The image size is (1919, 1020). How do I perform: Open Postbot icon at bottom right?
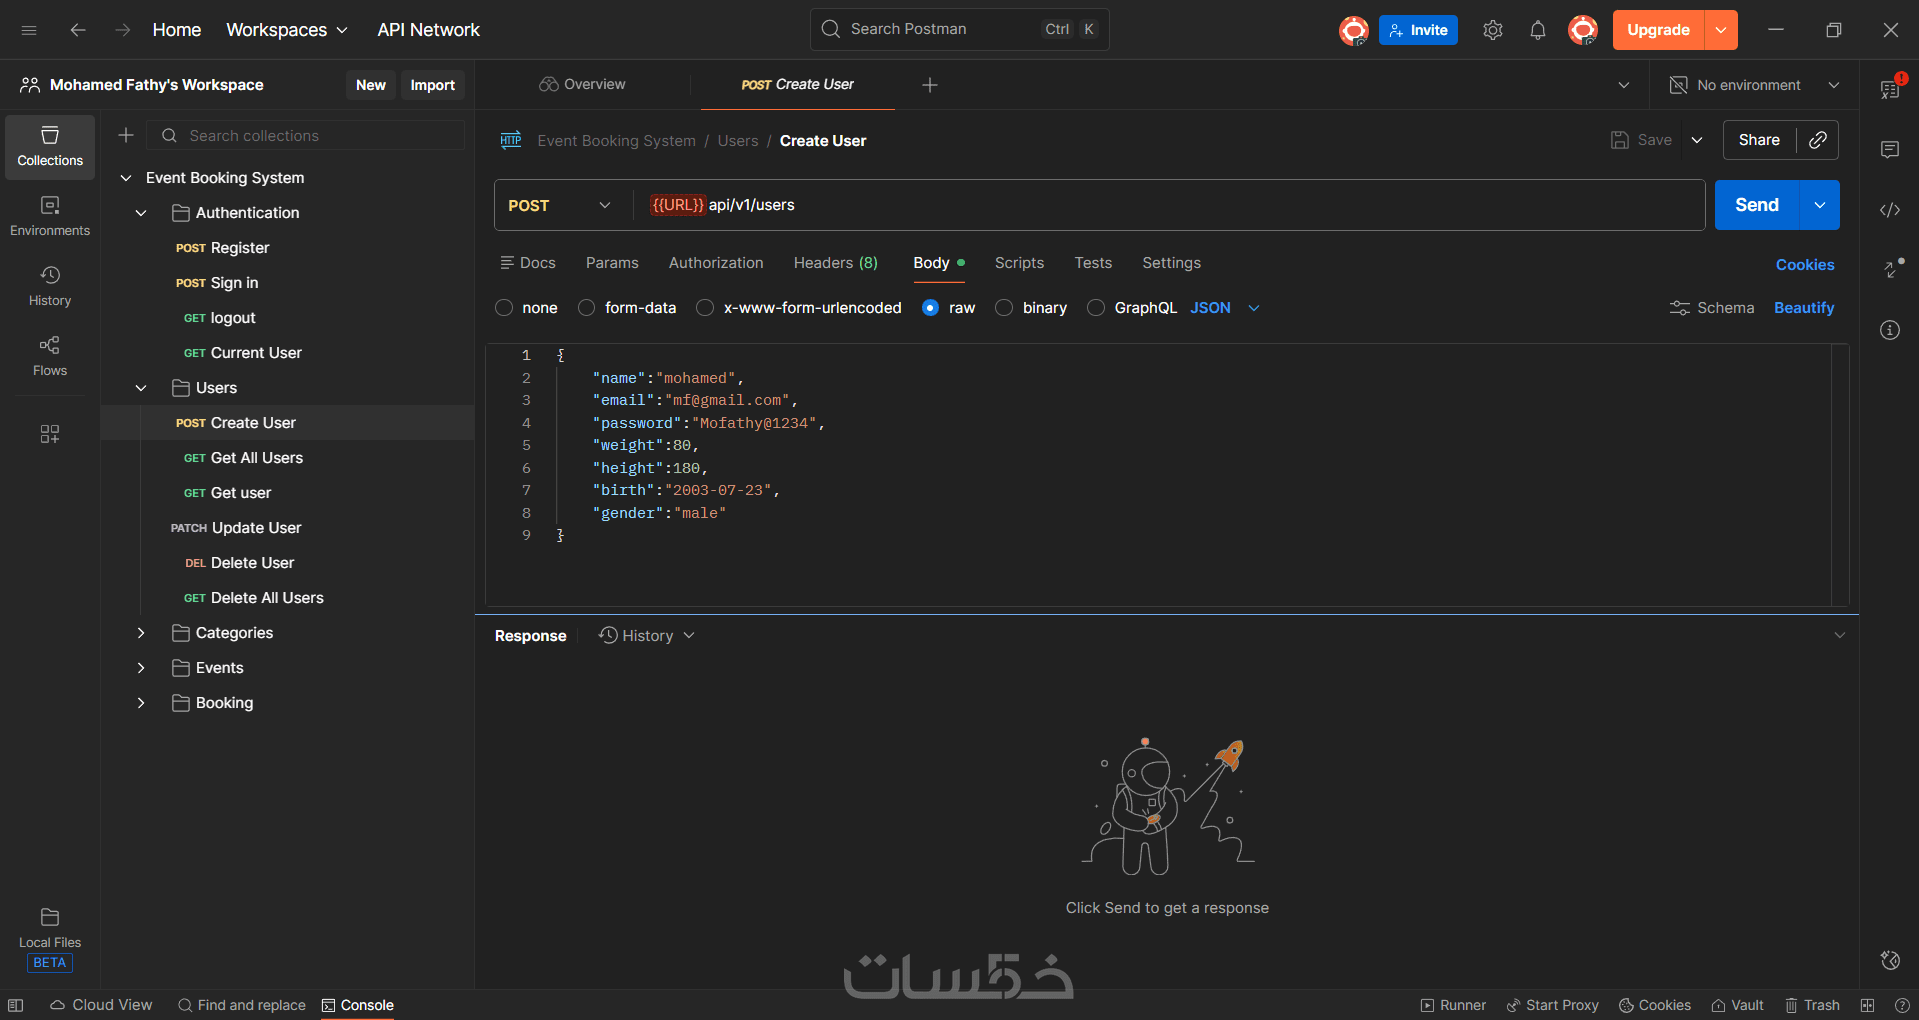coord(1890,960)
